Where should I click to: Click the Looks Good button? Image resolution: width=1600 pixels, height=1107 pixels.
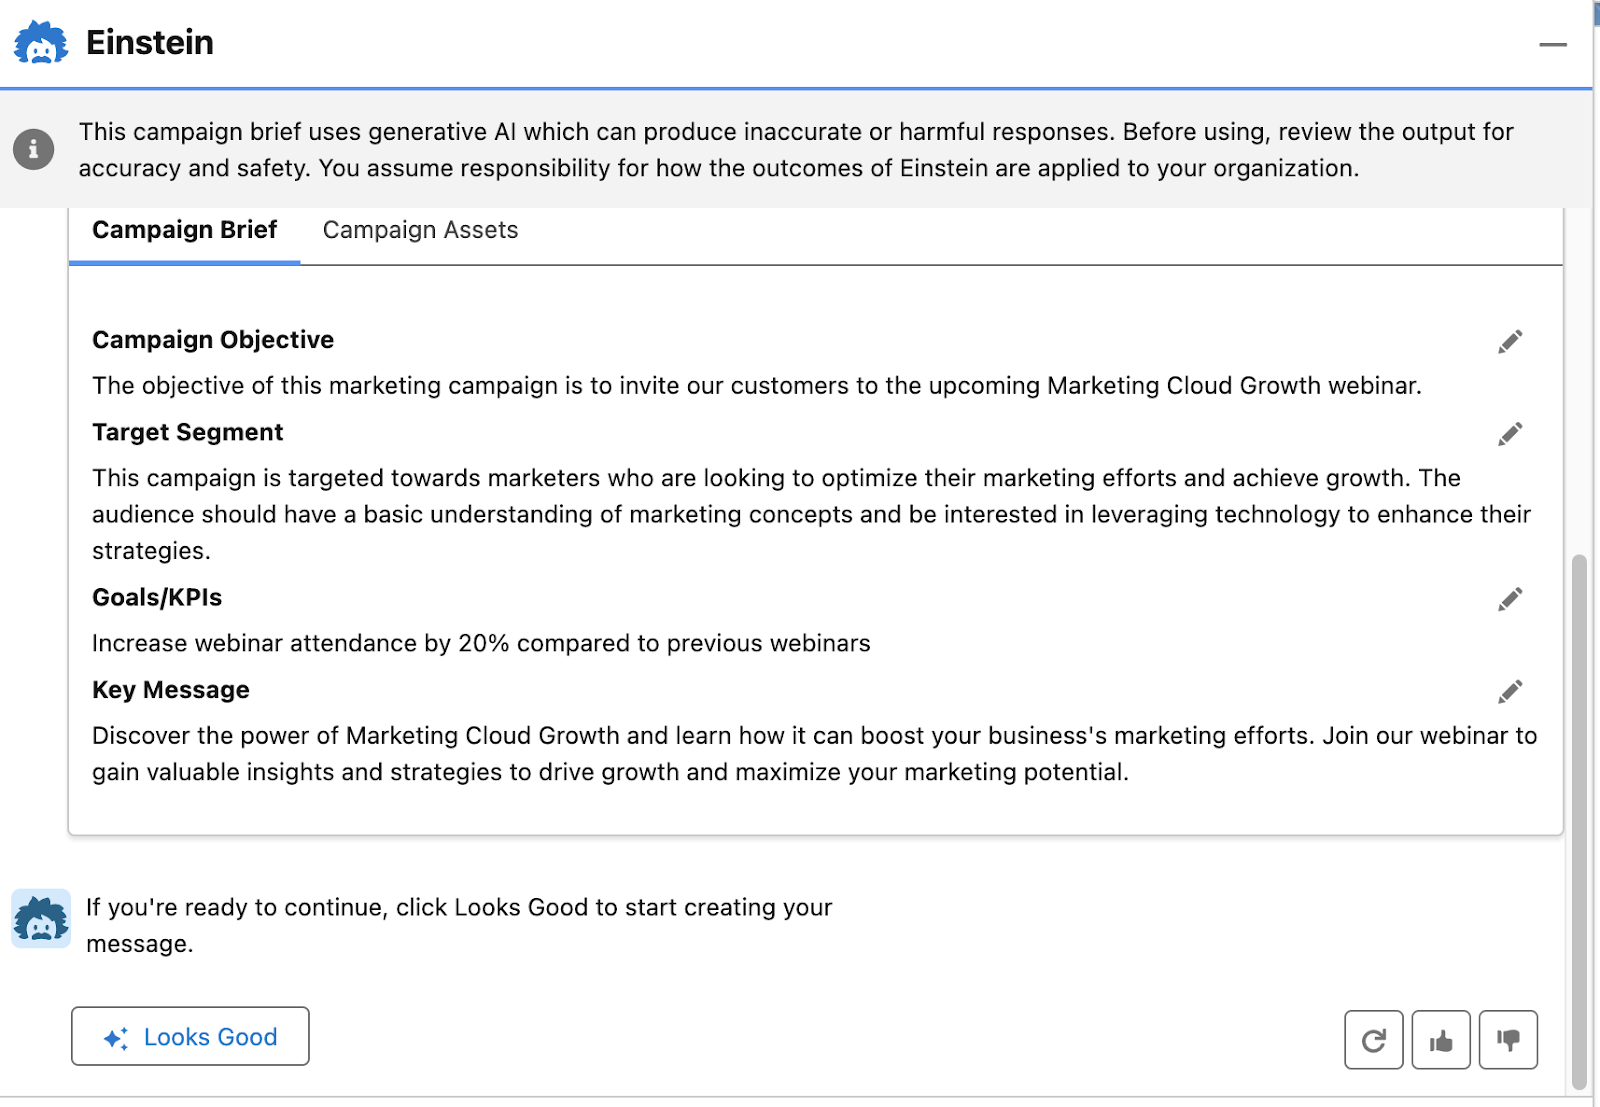(190, 1036)
